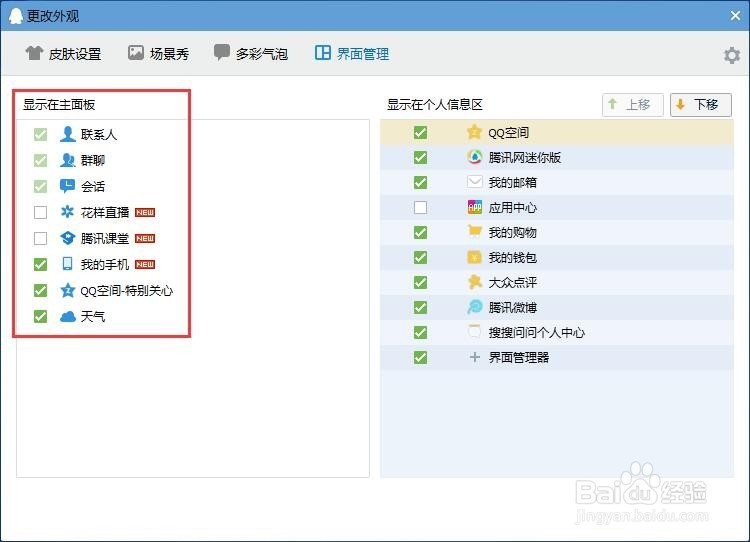Click the 场景秀 picture icon
750x542 pixels.
pyautogui.click(x=136, y=53)
